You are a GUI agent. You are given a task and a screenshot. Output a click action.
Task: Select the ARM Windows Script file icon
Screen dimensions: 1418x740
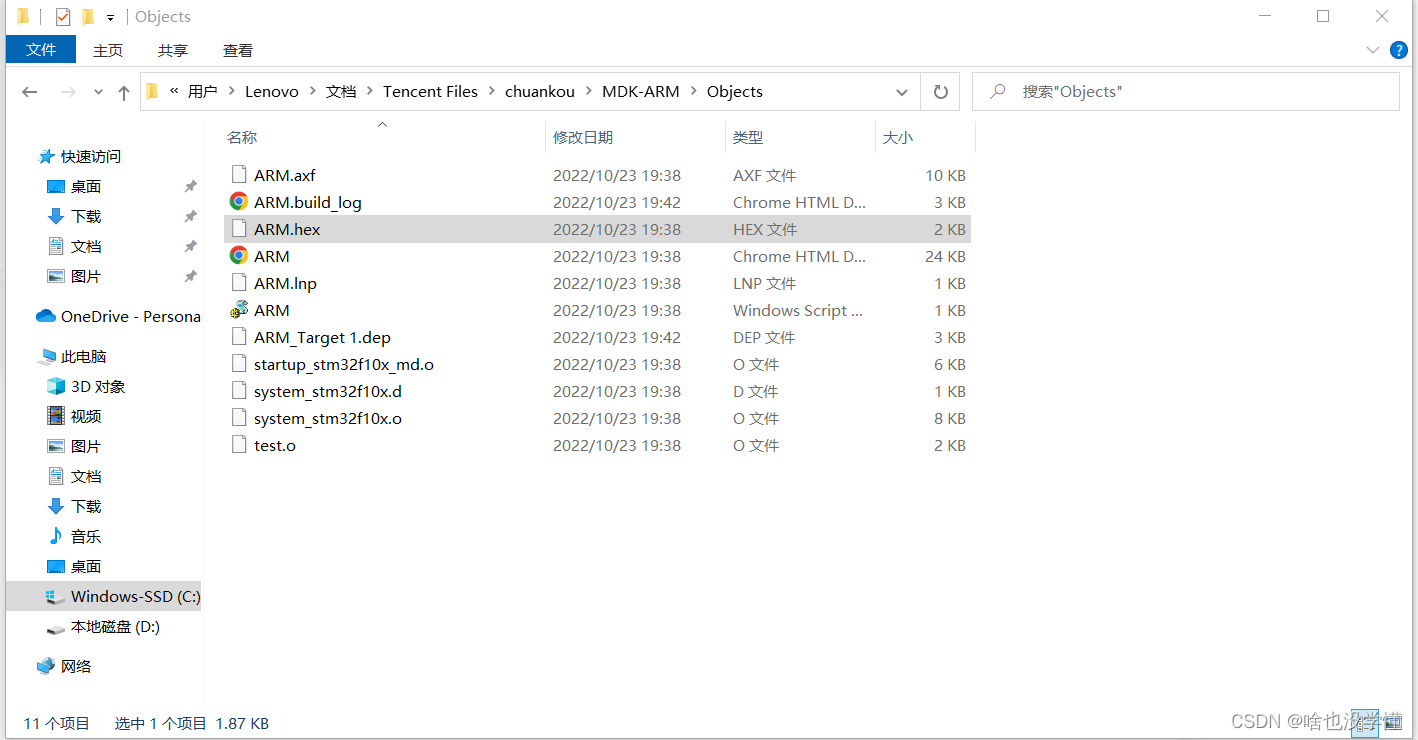239,310
